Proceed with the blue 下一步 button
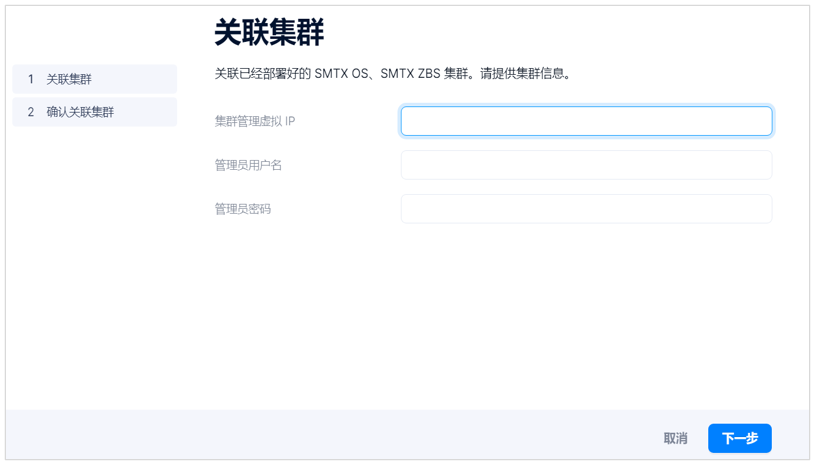The height and width of the screenshot is (466, 814). pyautogui.click(x=740, y=438)
